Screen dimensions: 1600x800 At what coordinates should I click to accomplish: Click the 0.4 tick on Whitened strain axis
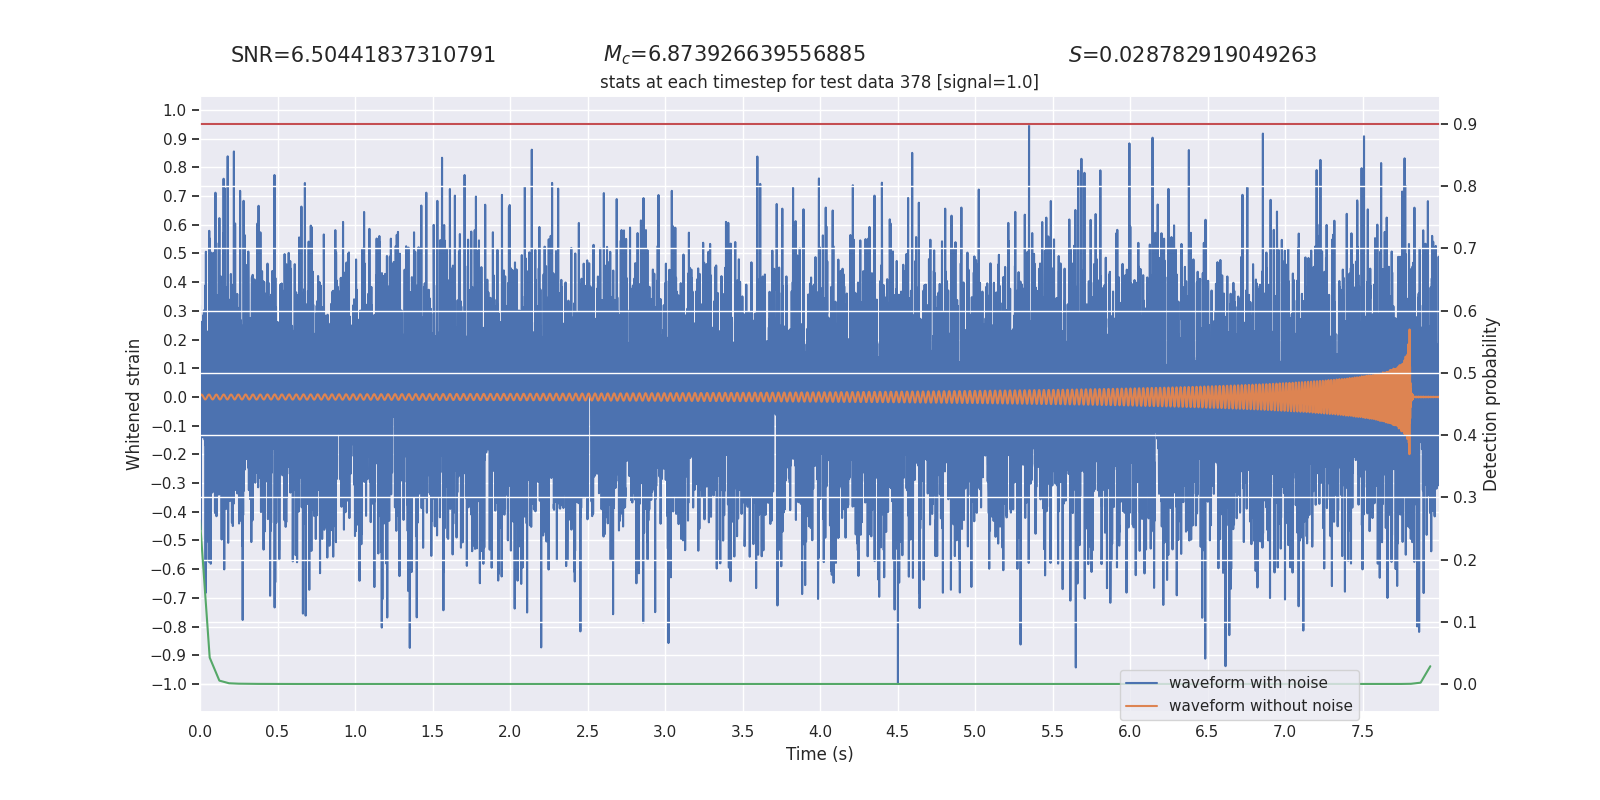pos(175,282)
